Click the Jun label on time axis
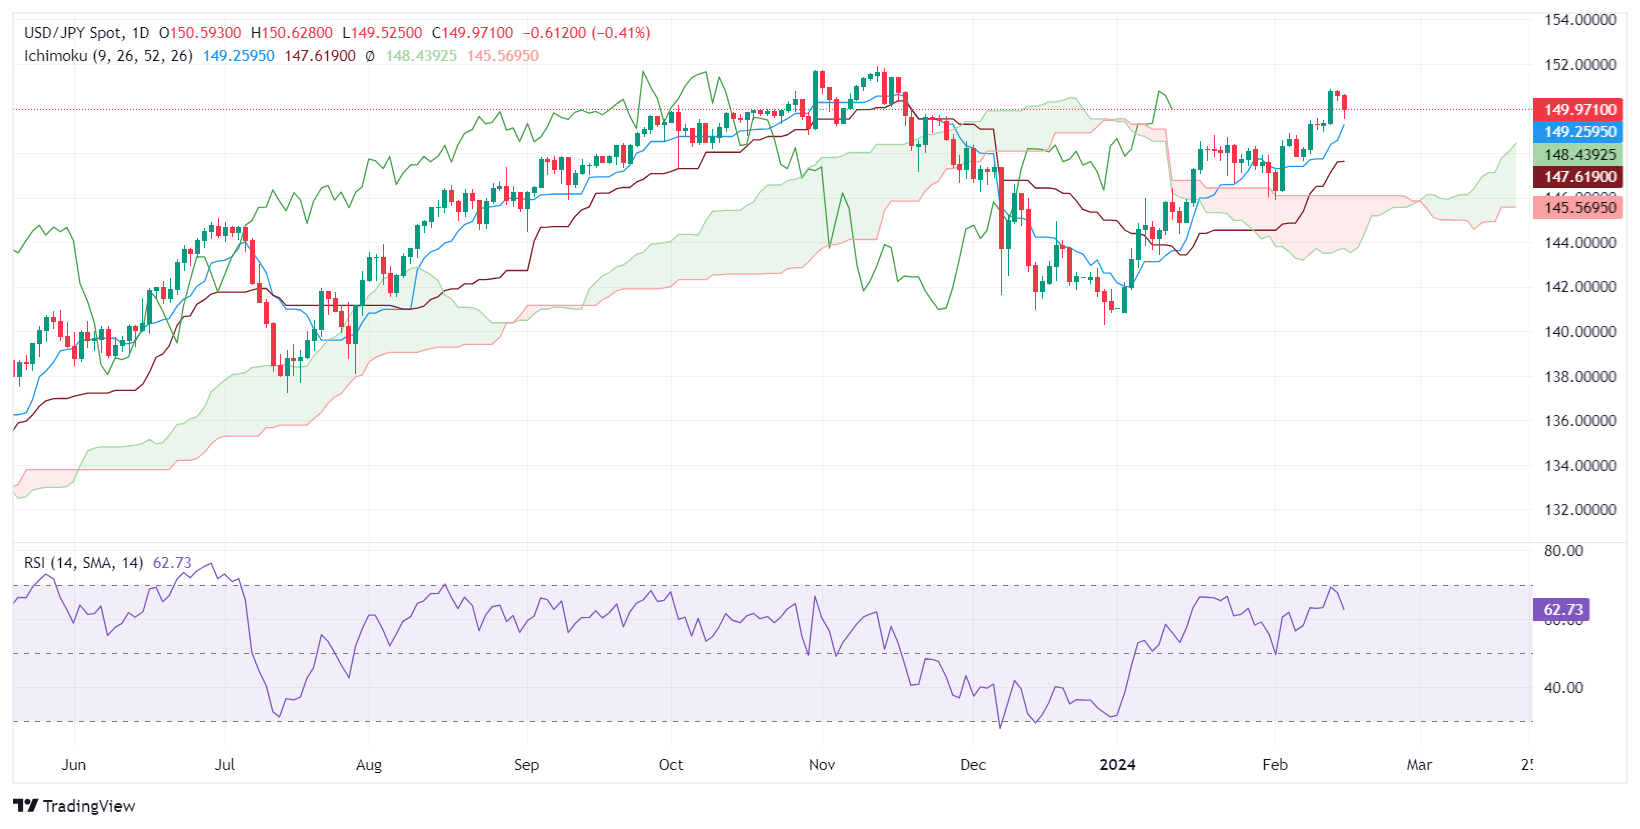 click(x=74, y=765)
